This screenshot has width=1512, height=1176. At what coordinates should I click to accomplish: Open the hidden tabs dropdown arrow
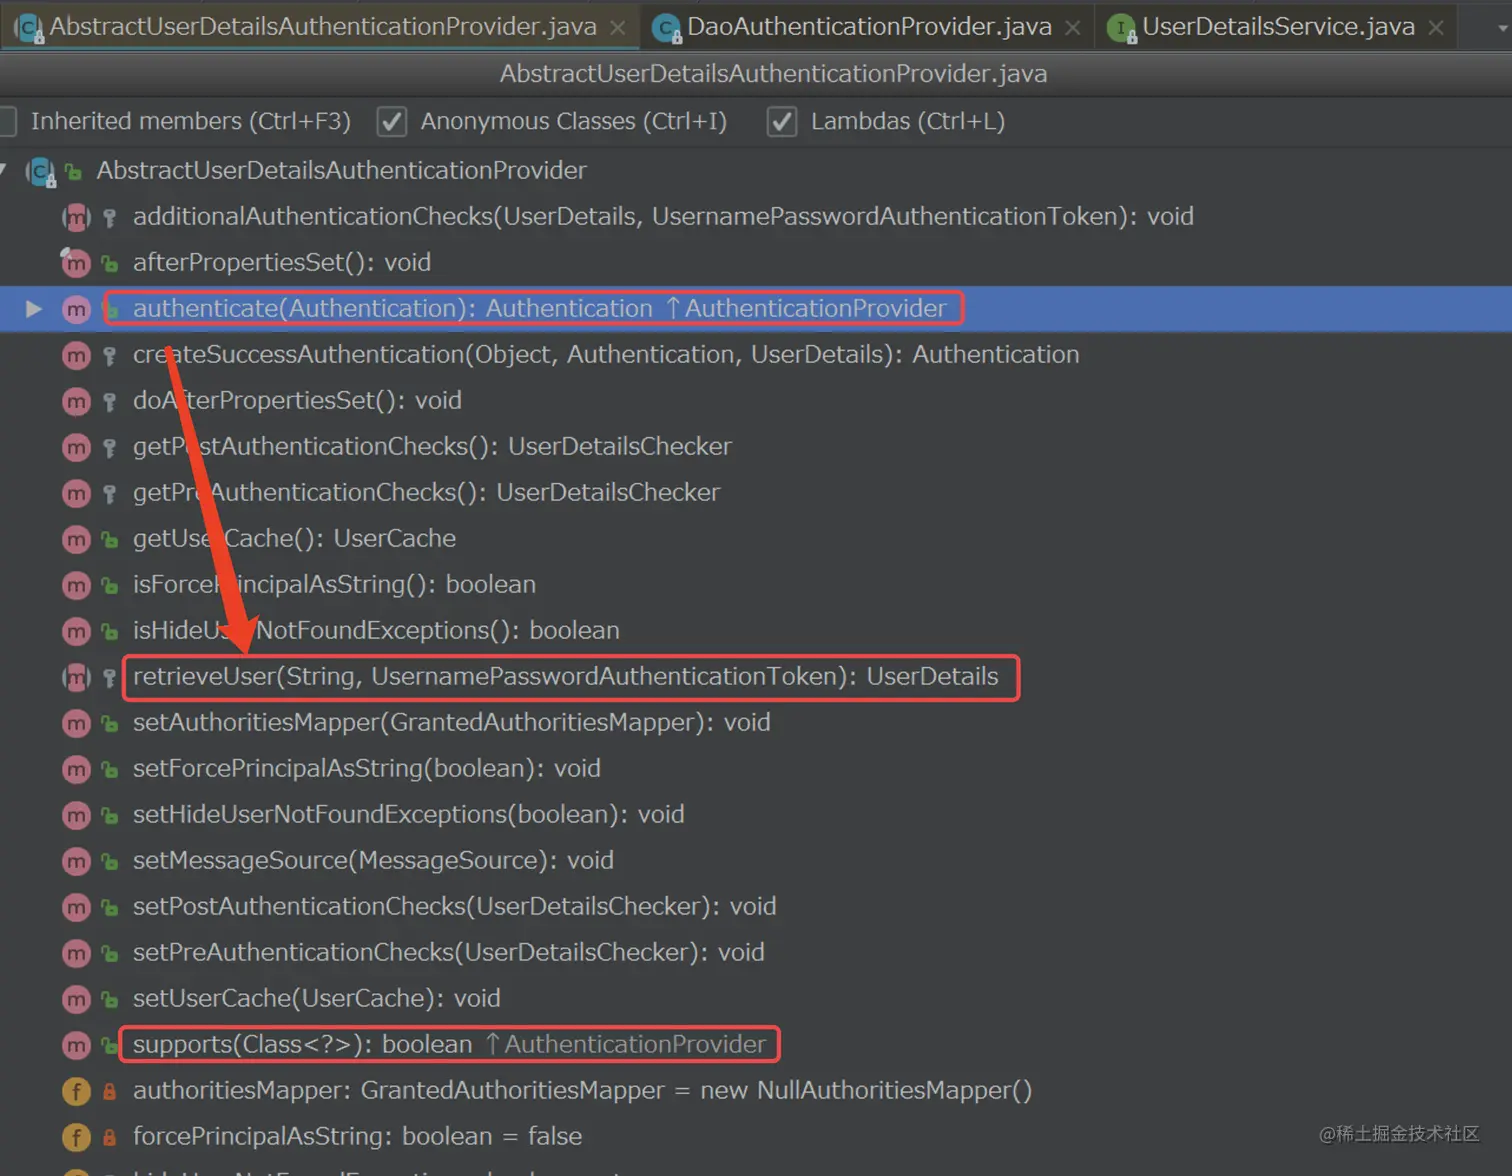(x=1502, y=28)
